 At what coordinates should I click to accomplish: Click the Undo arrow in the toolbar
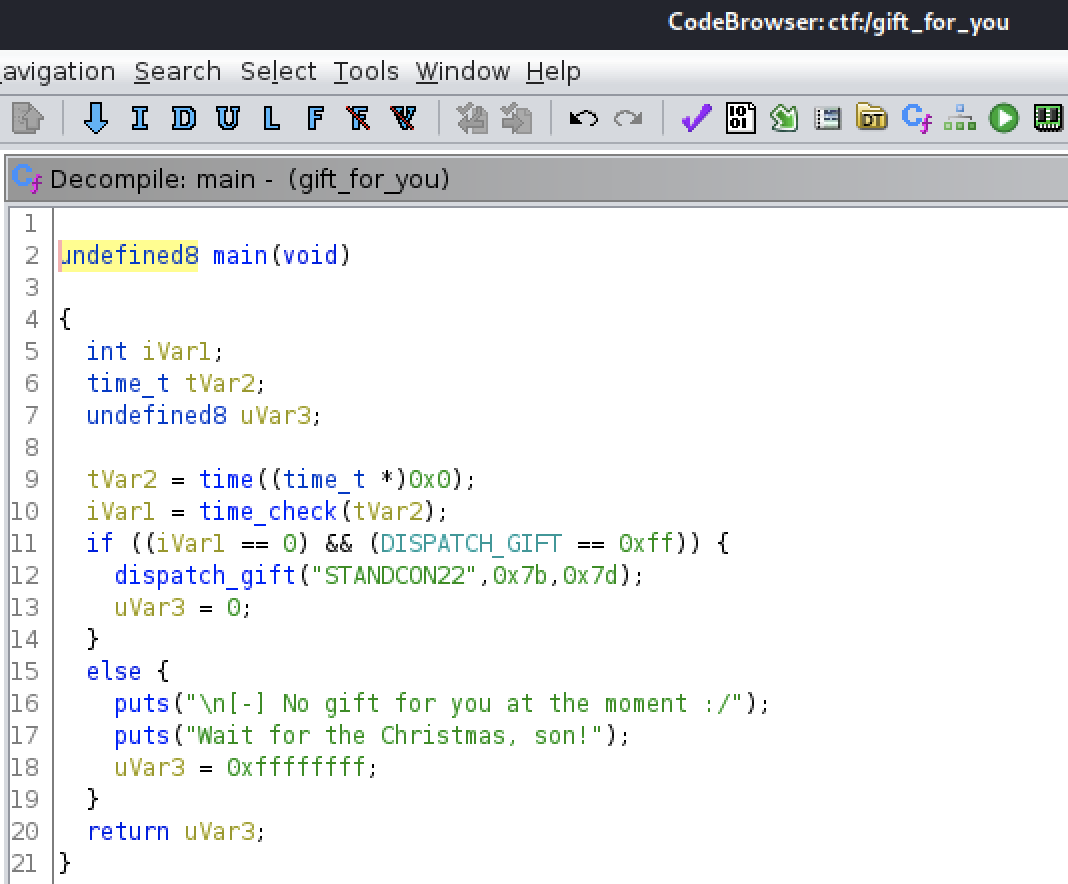(584, 119)
